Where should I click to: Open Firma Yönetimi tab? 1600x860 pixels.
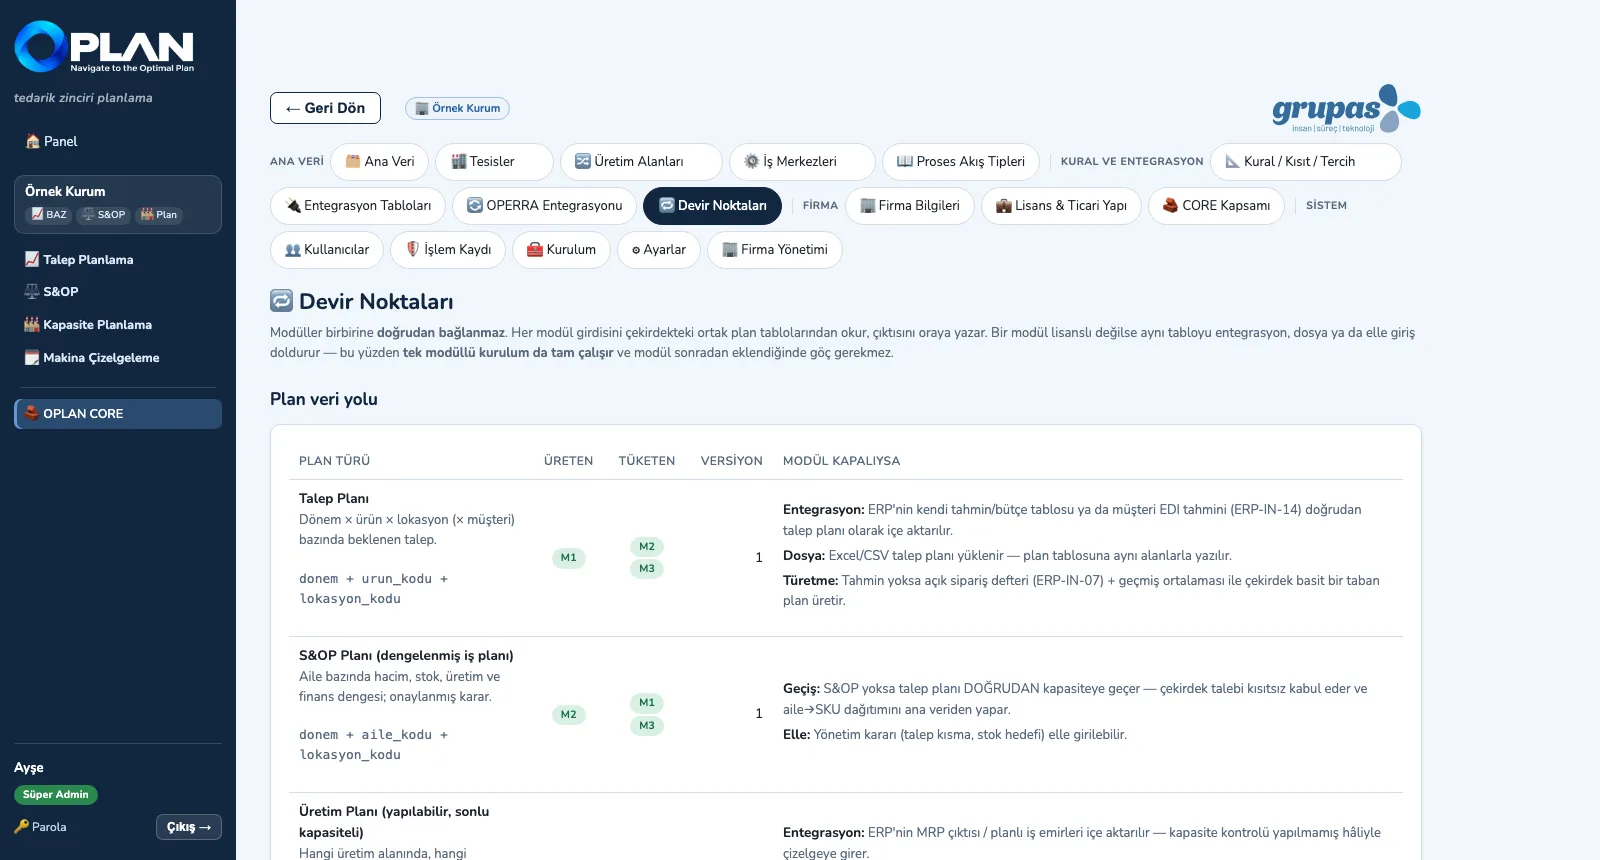(x=775, y=249)
